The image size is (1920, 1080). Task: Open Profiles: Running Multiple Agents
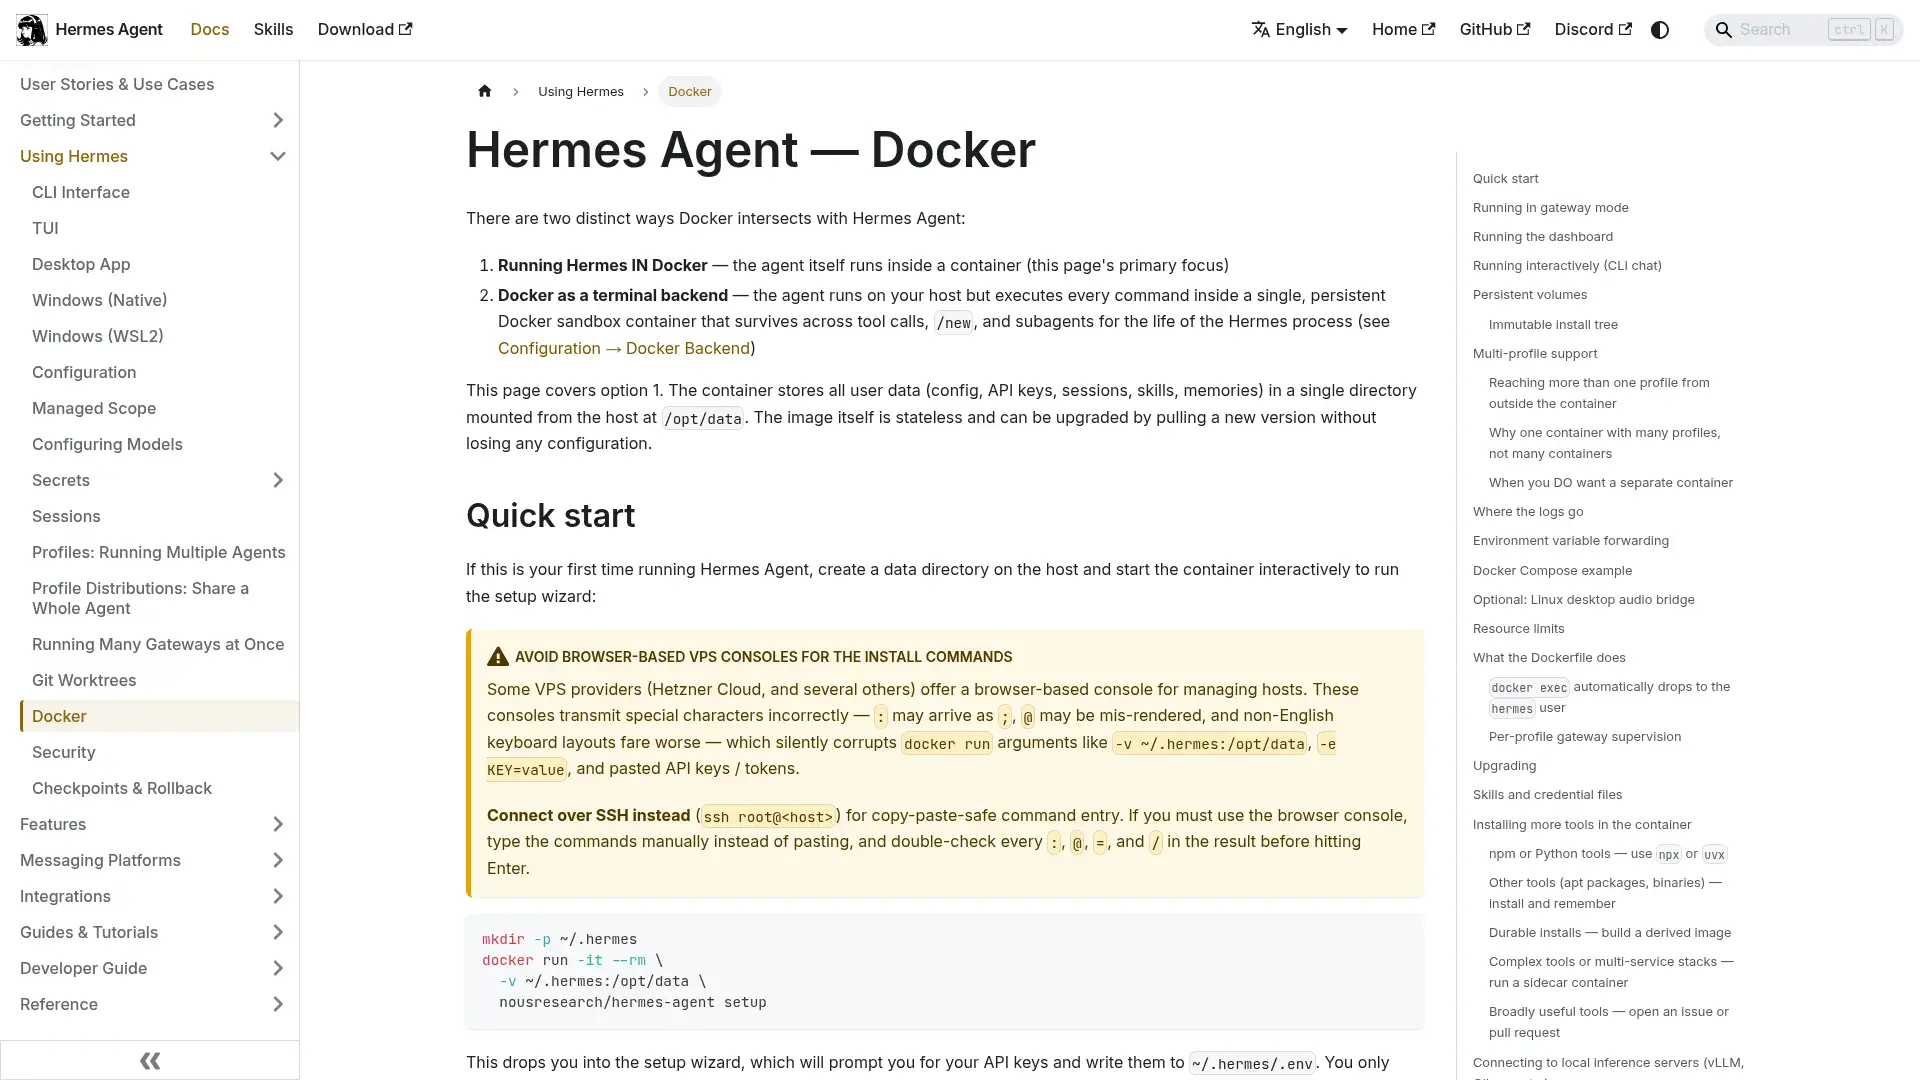[159, 552]
